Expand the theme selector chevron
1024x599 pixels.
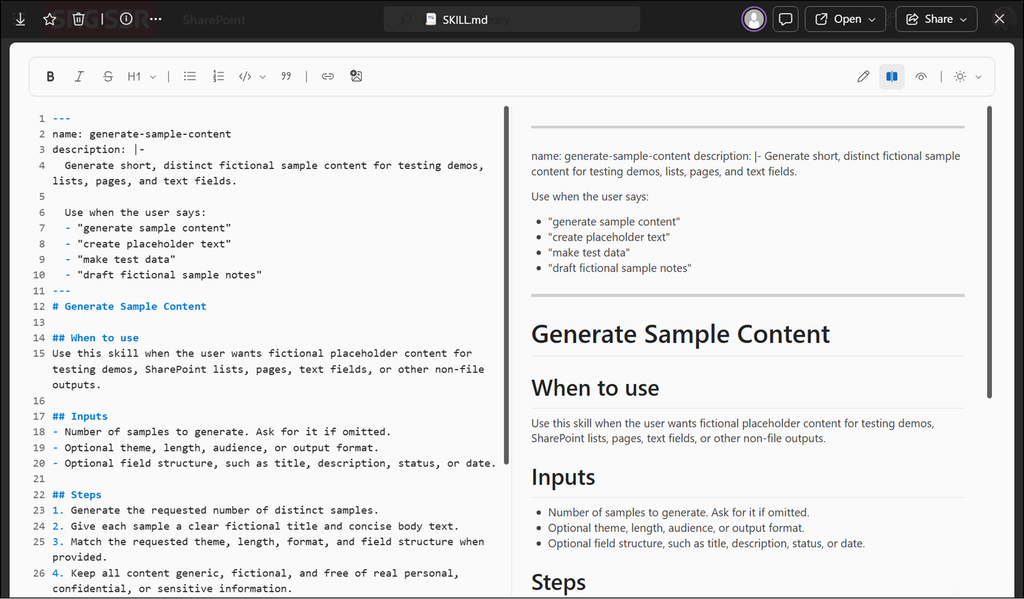(978, 76)
